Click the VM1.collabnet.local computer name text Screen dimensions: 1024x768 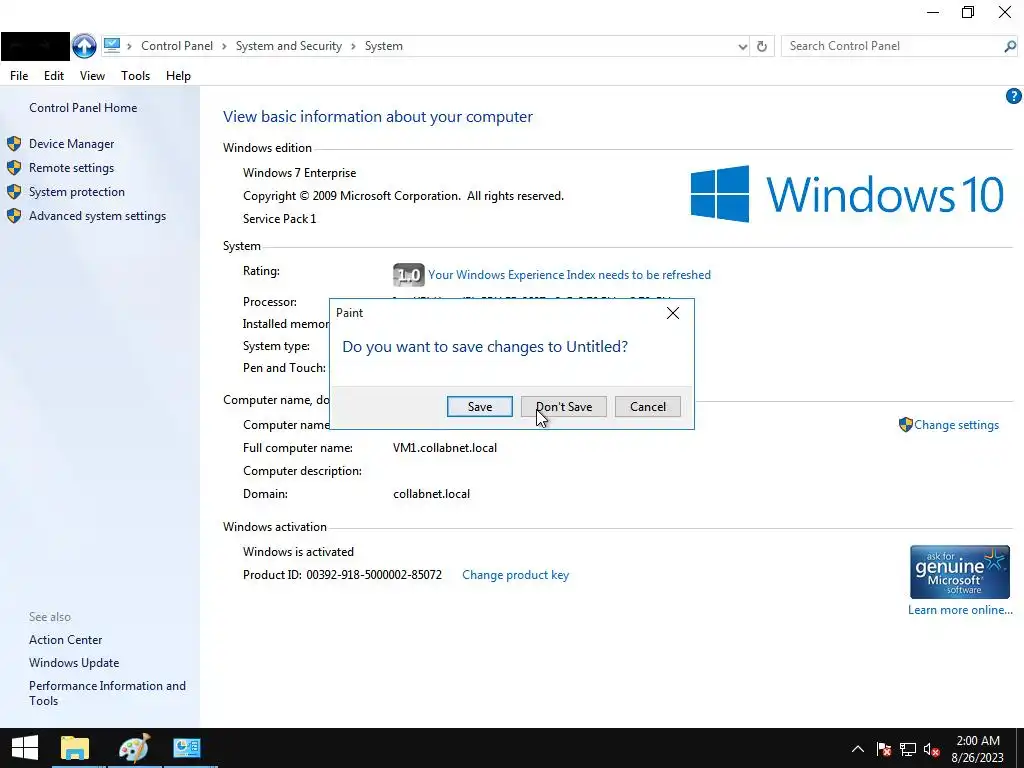[x=445, y=448]
